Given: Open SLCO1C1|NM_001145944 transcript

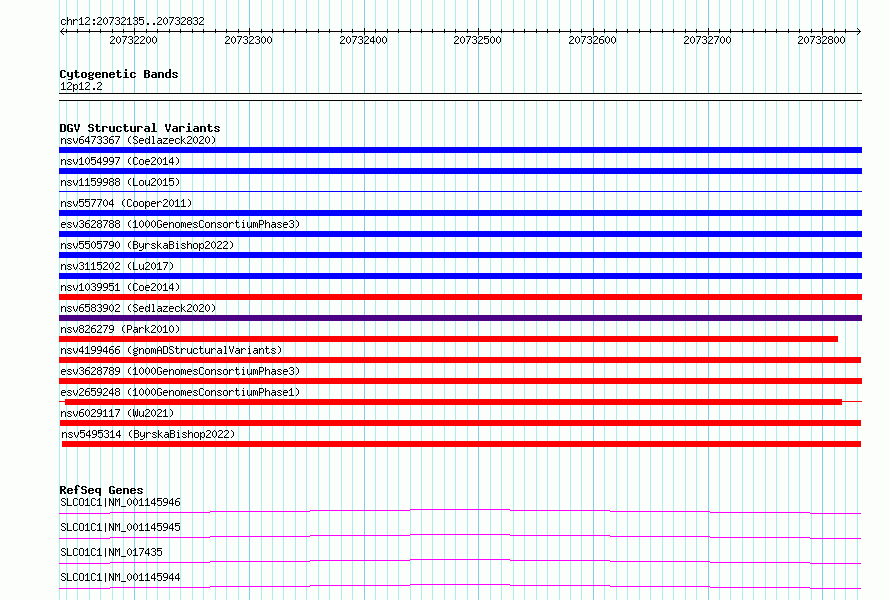Looking at the screenshot, I should (120, 577).
